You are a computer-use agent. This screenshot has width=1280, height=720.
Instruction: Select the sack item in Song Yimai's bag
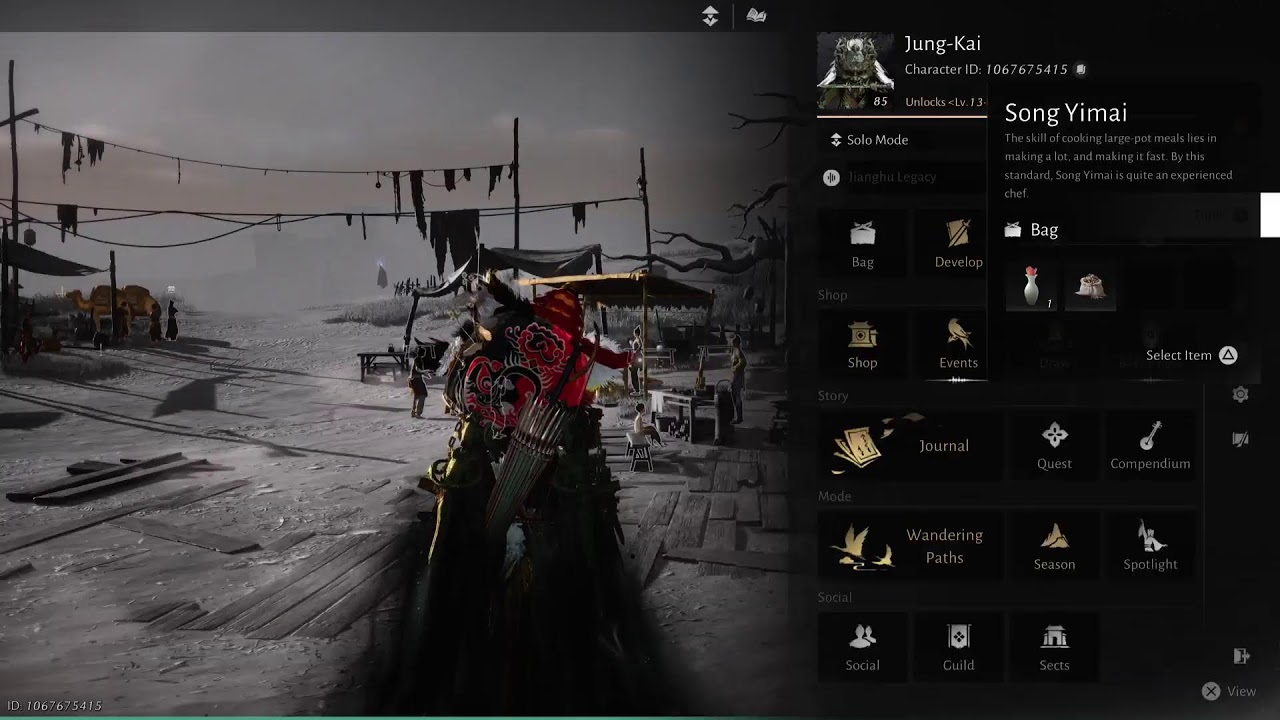(x=1090, y=287)
